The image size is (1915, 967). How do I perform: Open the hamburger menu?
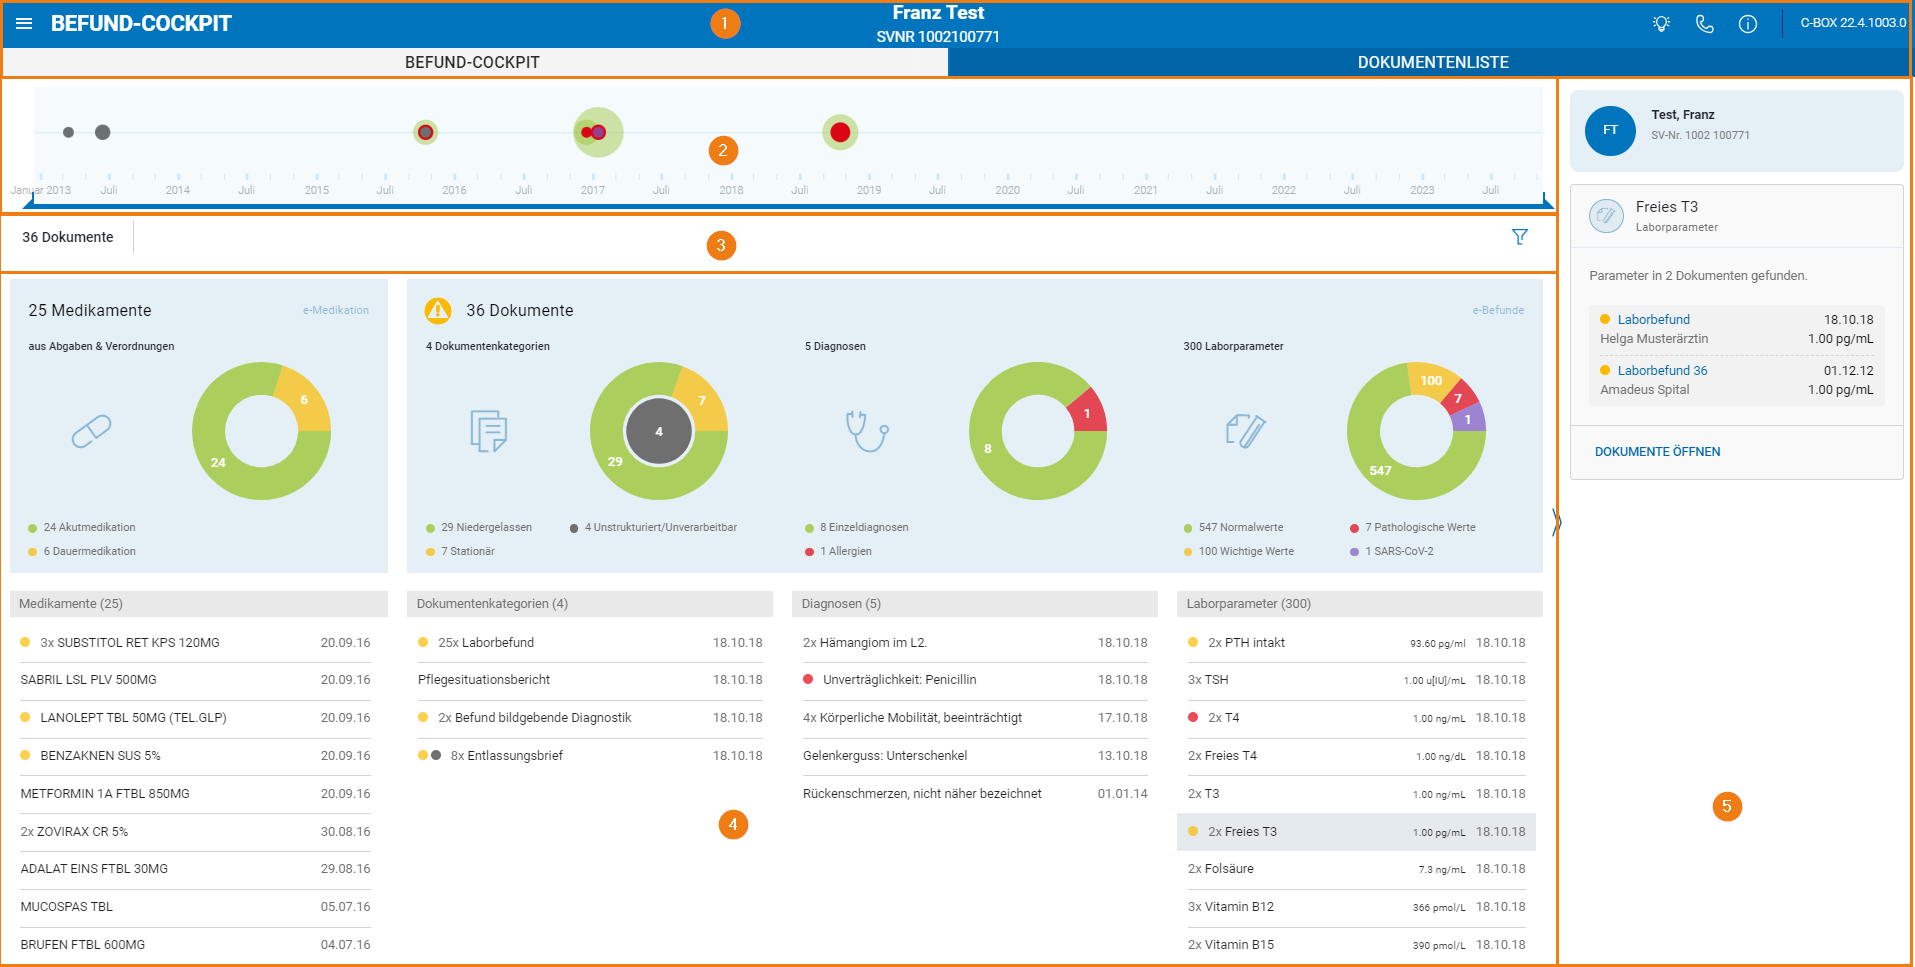(x=24, y=23)
